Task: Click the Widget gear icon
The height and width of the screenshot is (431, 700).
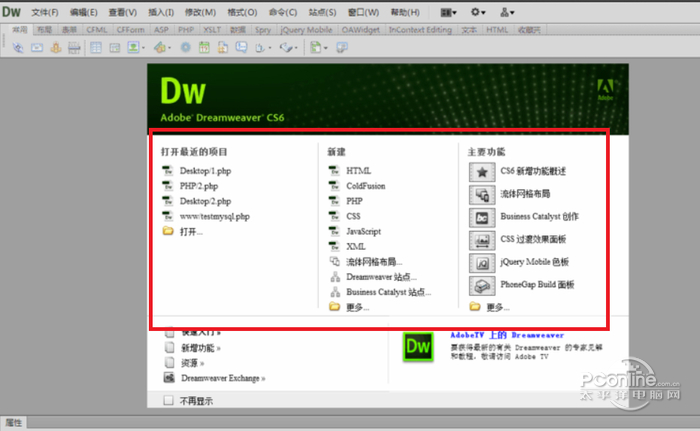Action: 185,47
